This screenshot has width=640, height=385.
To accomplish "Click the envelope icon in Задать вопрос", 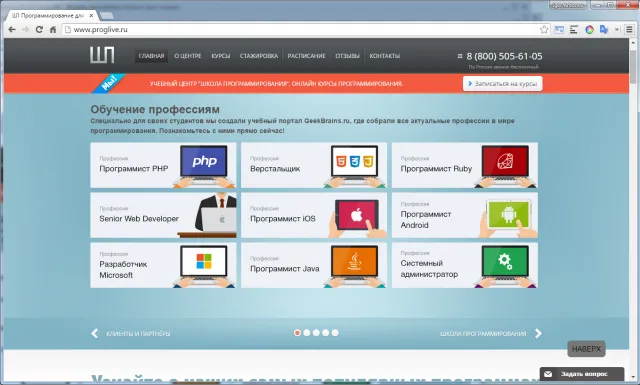I will (x=548, y=374).
